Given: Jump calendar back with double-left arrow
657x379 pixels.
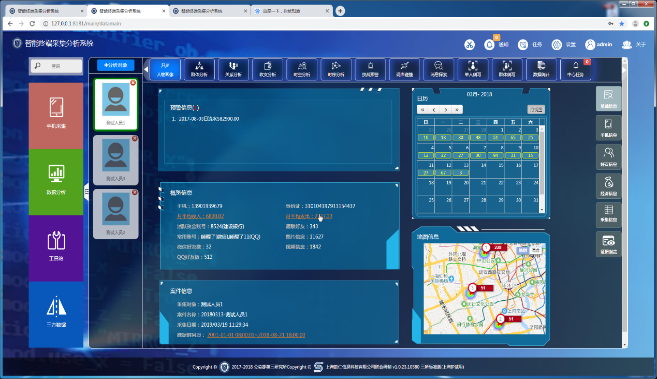Looking at the screenshot, I should (x=423, y=110).
